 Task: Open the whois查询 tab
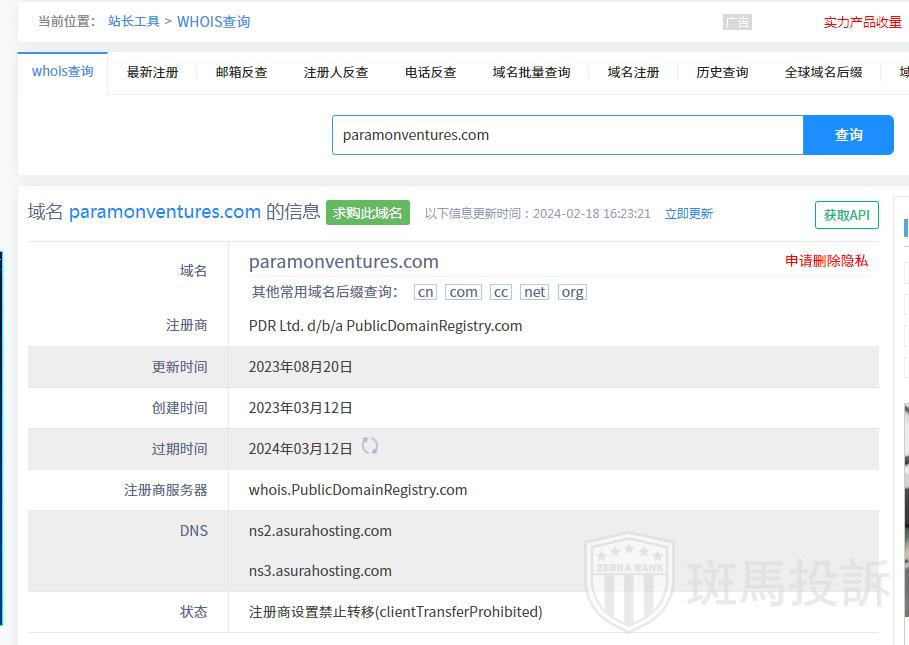(62, 72)
